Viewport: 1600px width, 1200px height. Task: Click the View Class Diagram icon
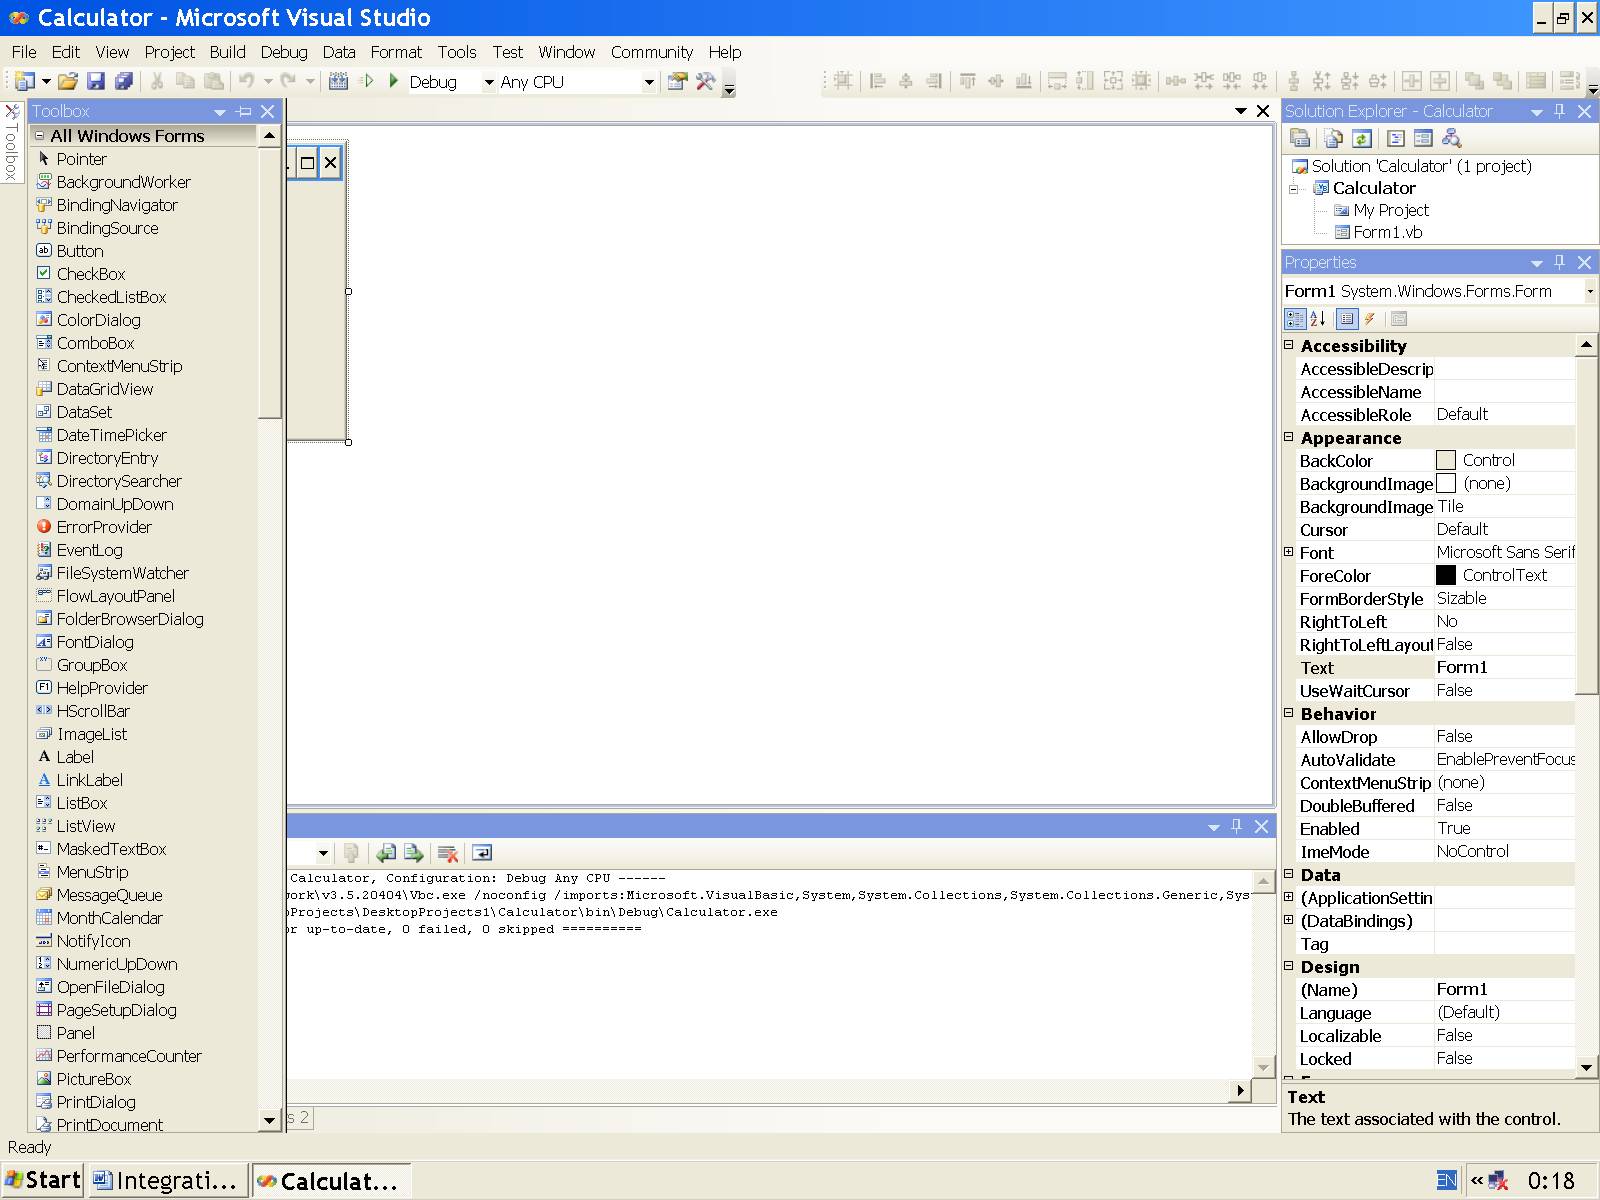[1452, 139]
